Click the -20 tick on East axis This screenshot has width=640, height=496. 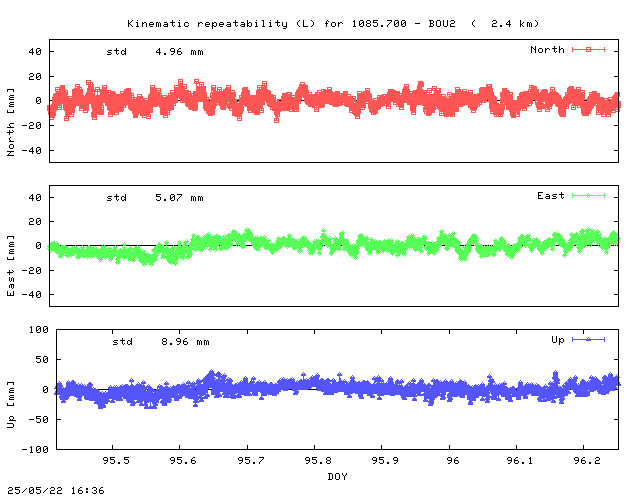(31, 270)
